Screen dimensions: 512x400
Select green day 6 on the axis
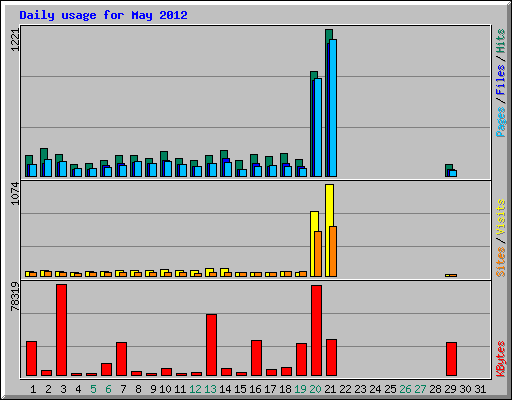click(108, 389)
